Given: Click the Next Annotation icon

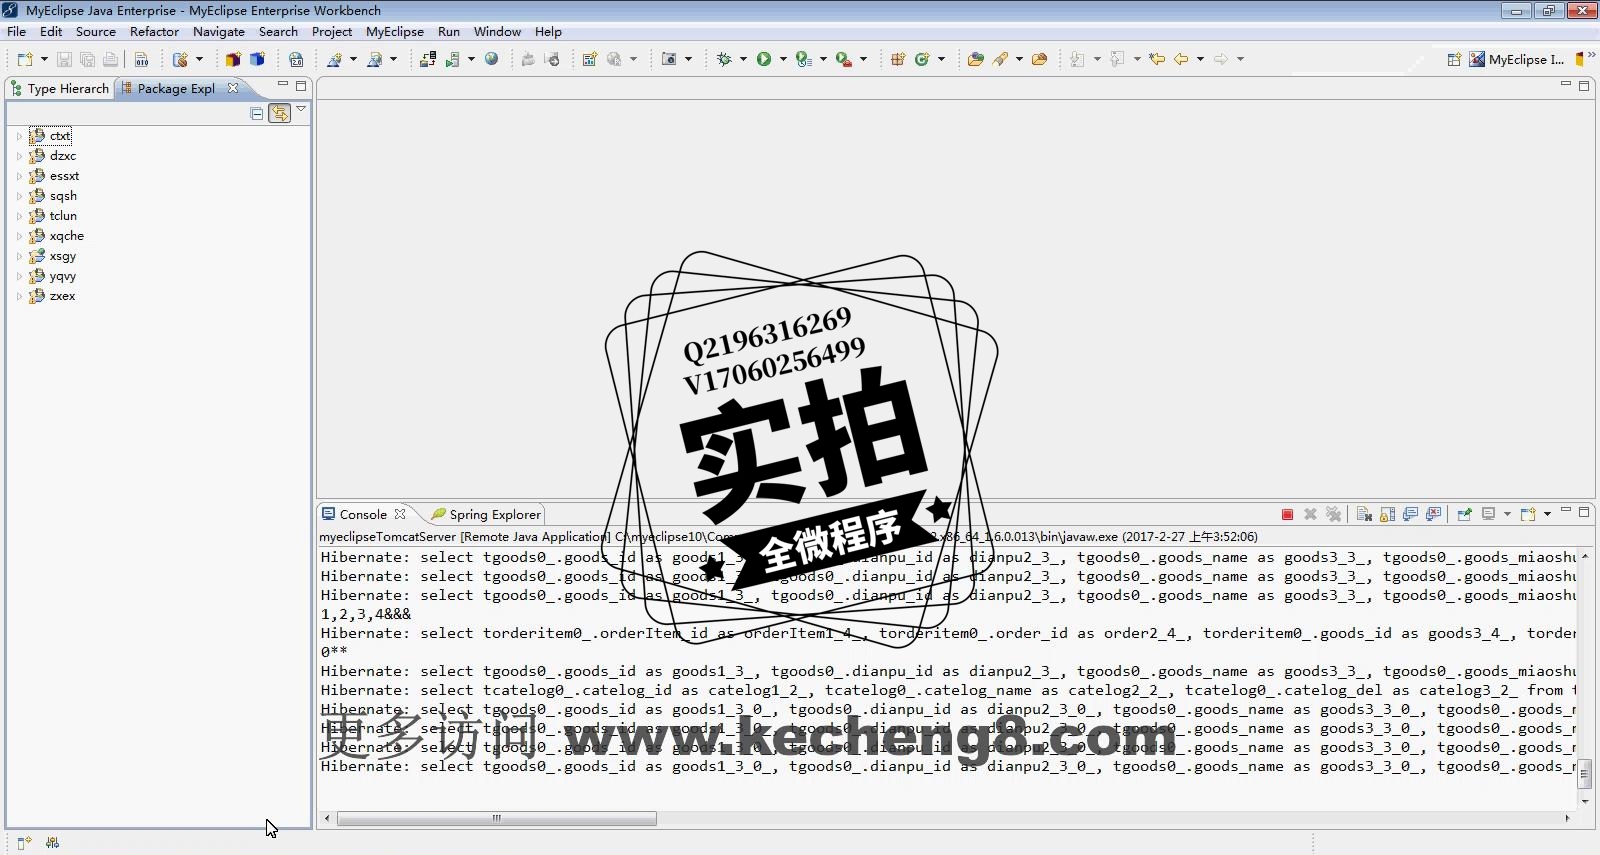Looking at the screenshot, I should click(x=1077, y=59).
